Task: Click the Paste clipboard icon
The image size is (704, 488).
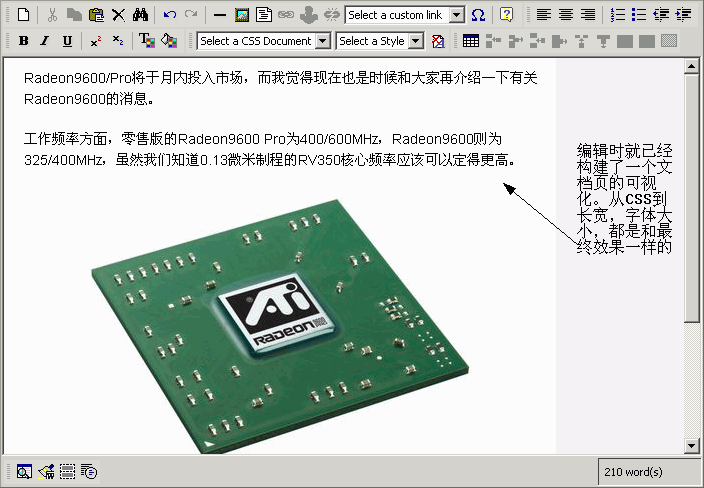Action: click(96, 15)
